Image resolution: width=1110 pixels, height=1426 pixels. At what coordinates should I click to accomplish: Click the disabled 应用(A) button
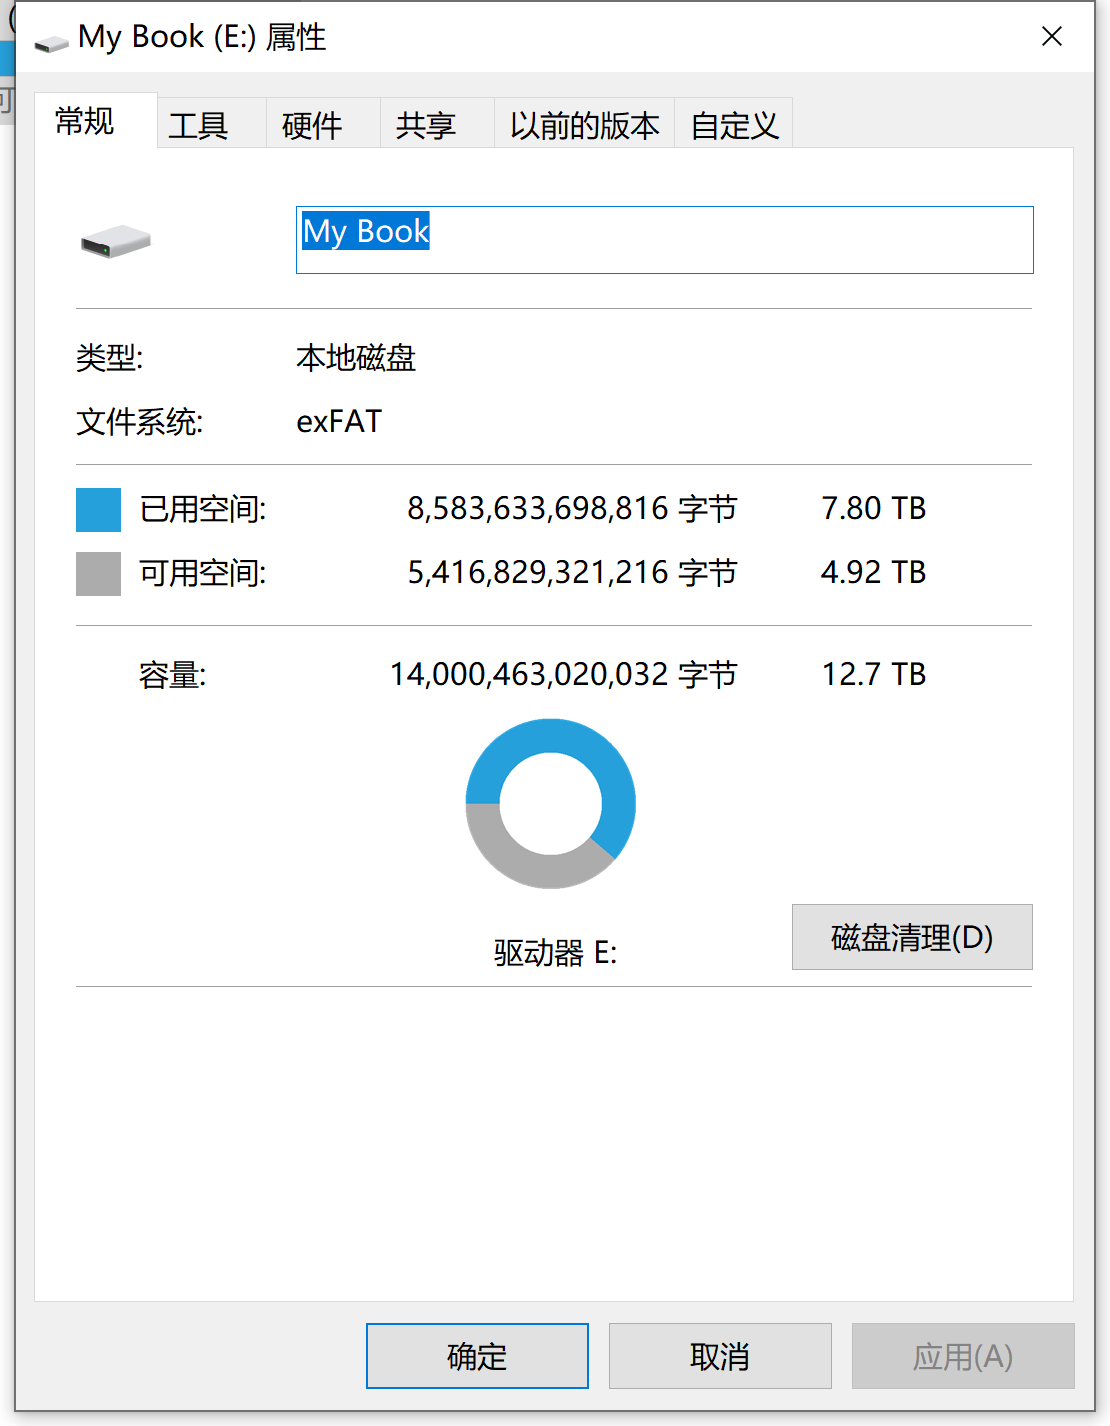pos(961,1356)
